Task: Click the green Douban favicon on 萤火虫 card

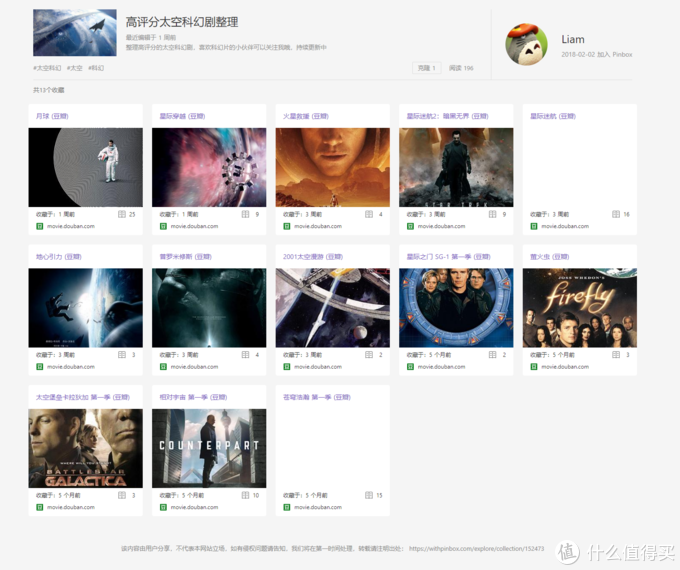Action: click(534, 367)
